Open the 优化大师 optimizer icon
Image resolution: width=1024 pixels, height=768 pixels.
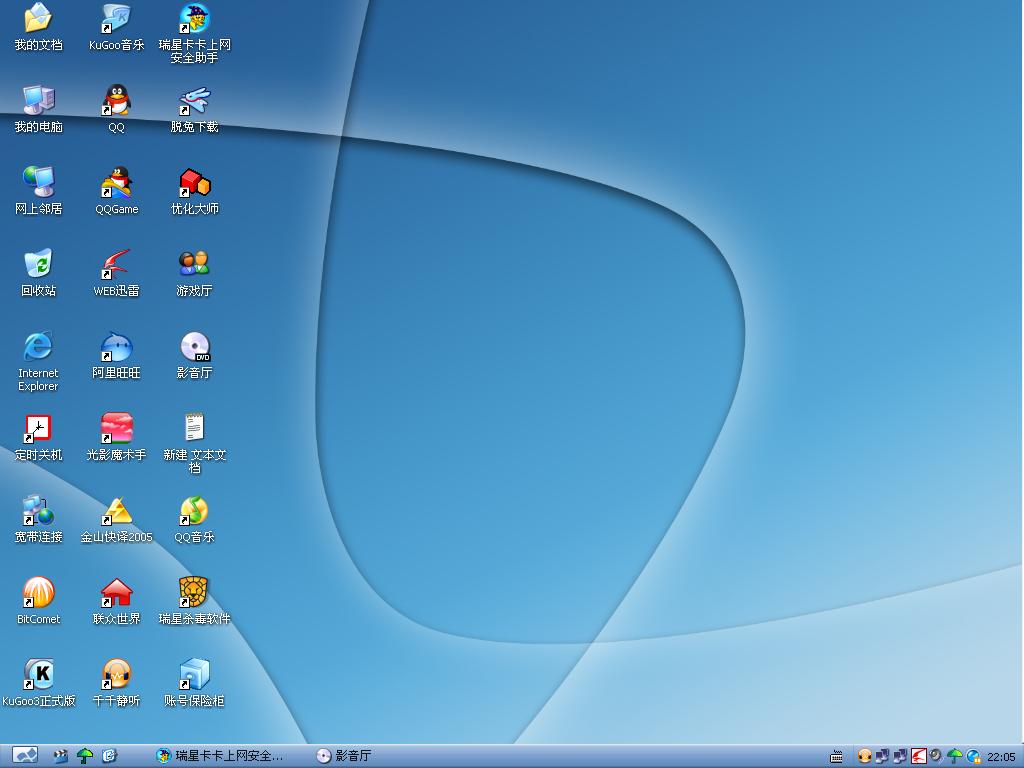pyautogui.click(x=194, y=183)
